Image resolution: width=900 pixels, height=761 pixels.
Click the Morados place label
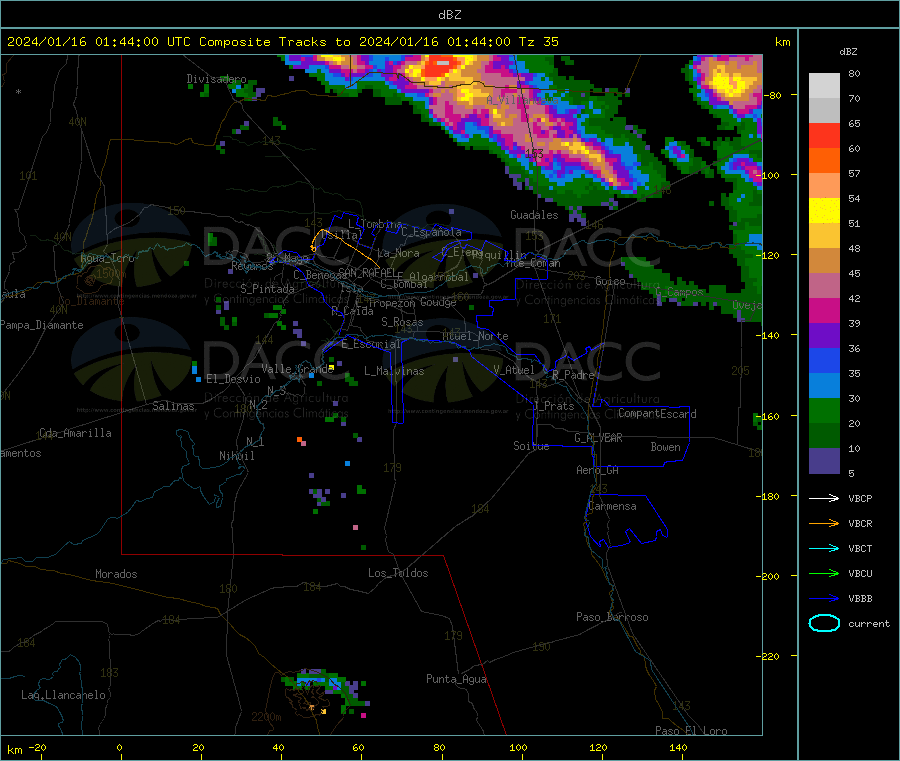coord(116,574)
